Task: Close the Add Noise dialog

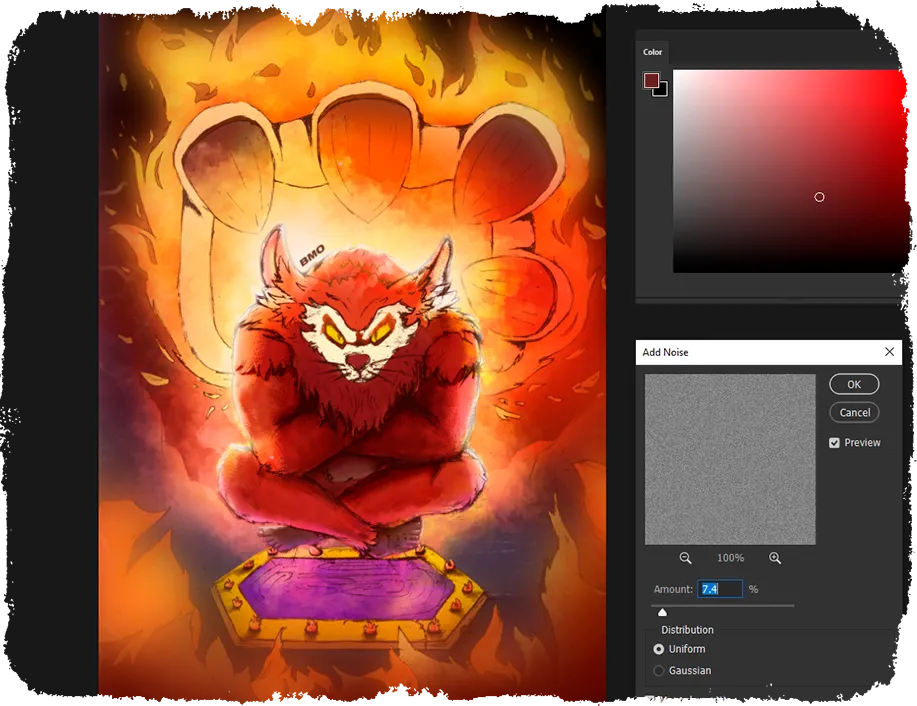Action: click(890, 352)
